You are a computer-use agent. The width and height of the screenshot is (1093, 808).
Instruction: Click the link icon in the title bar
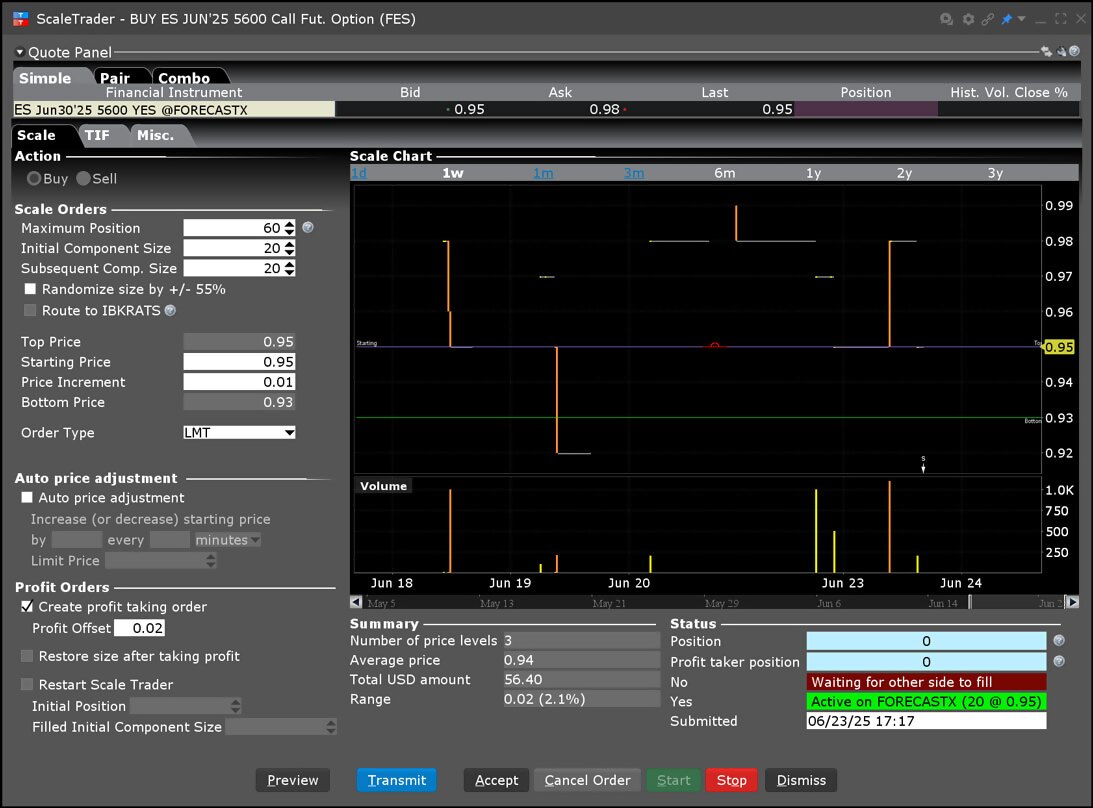coord(988,19)
